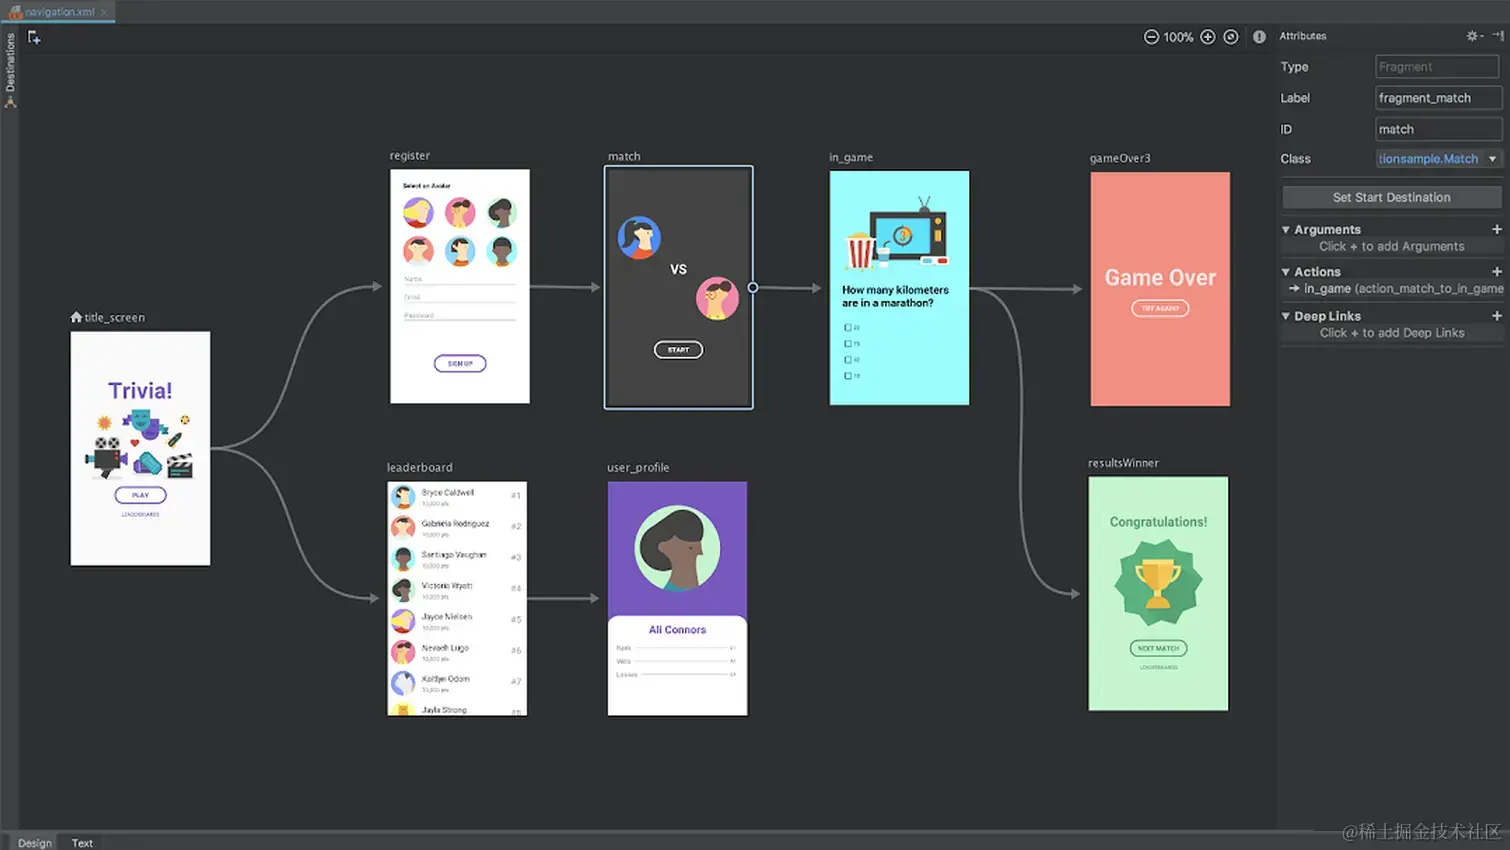Screen dimensions: 1510x850
Task: Click the 'in_game' label above its screen
Action: (851, 158)
